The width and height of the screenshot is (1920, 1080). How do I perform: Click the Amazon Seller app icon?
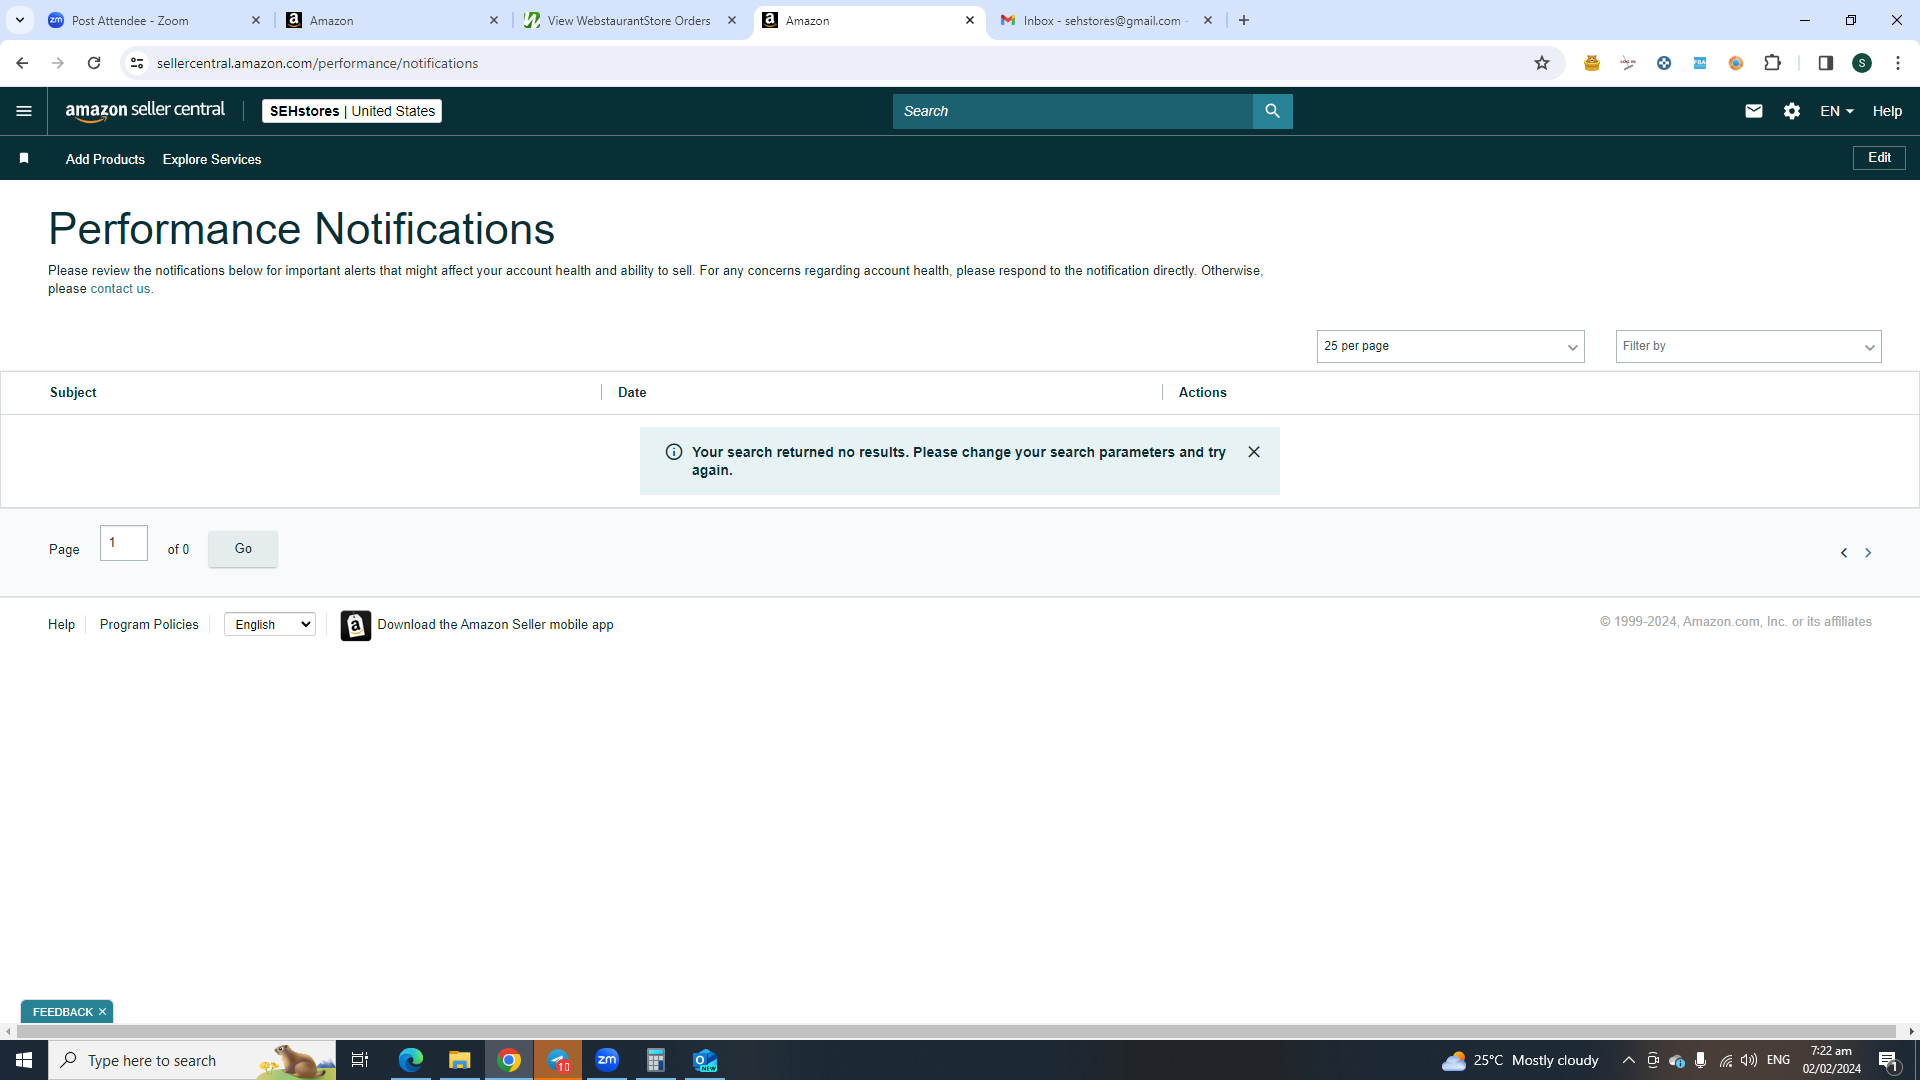point(356,625)
